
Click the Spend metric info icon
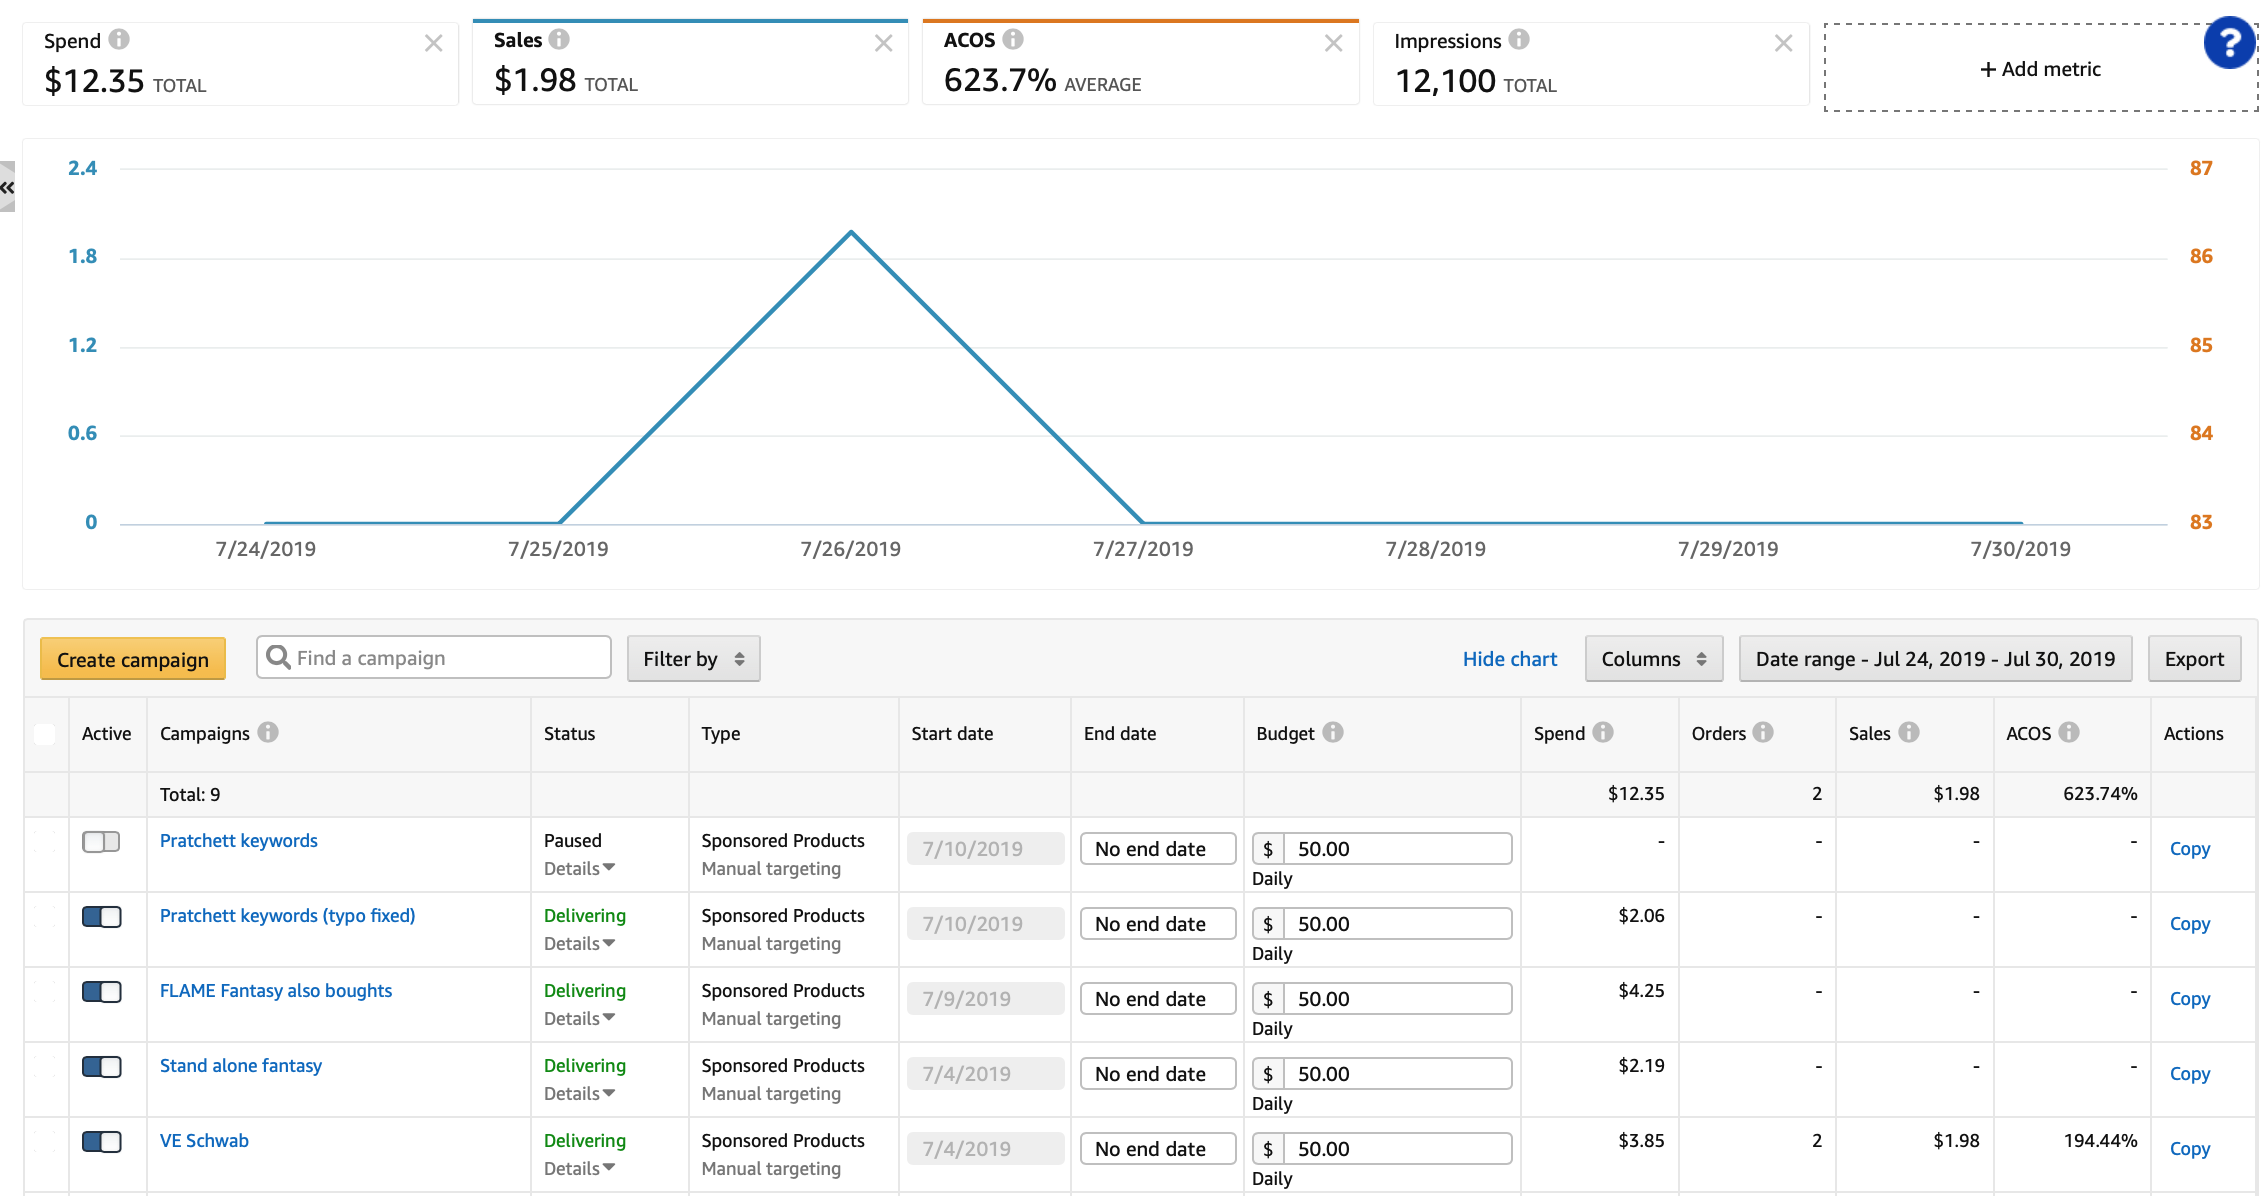tap(119, 40)
